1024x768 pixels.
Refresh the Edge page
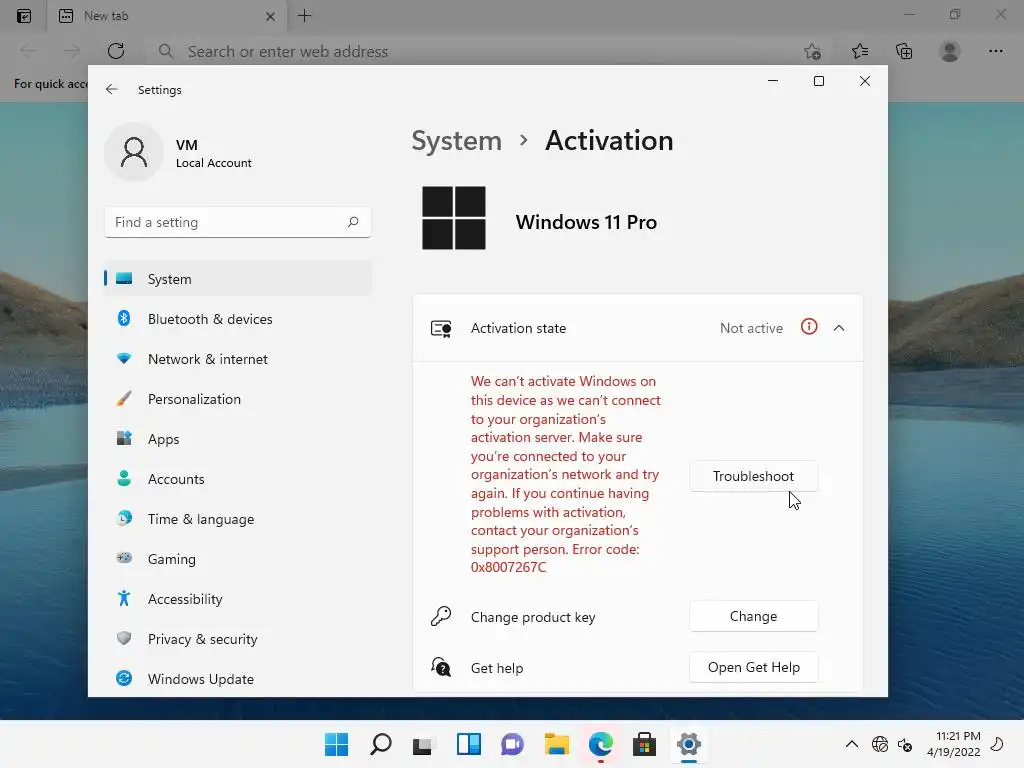coord(116,51)
